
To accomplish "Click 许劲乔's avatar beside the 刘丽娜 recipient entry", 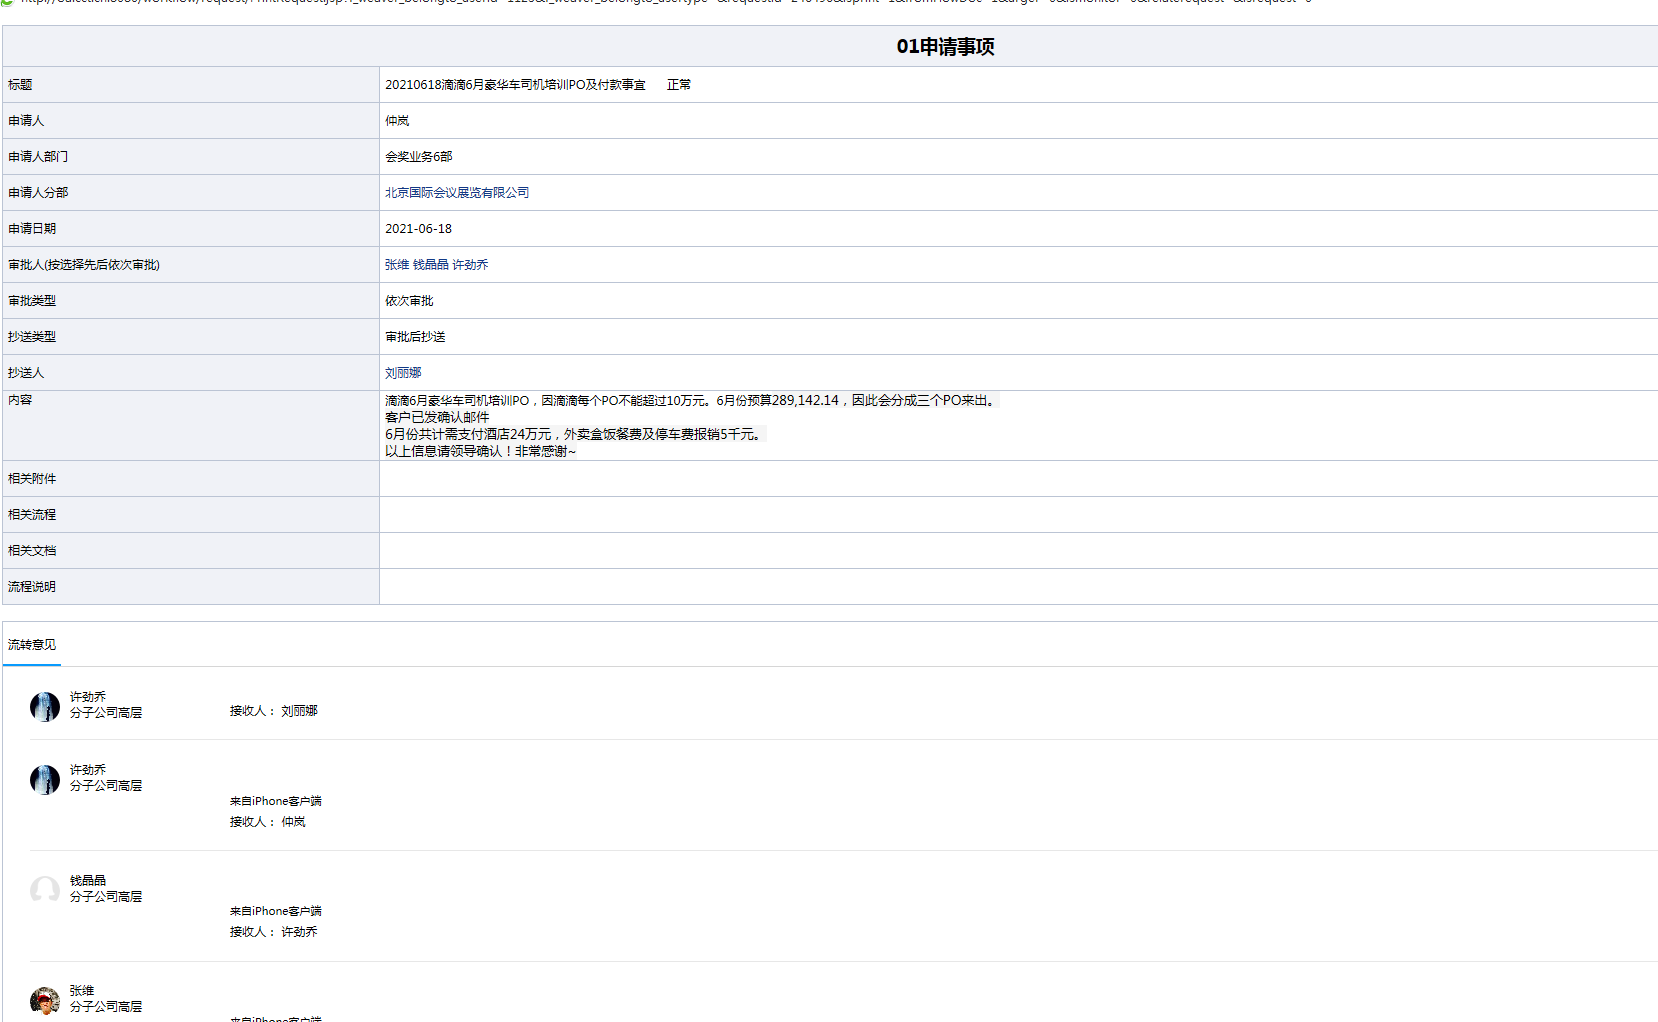I will pos(45,707).
